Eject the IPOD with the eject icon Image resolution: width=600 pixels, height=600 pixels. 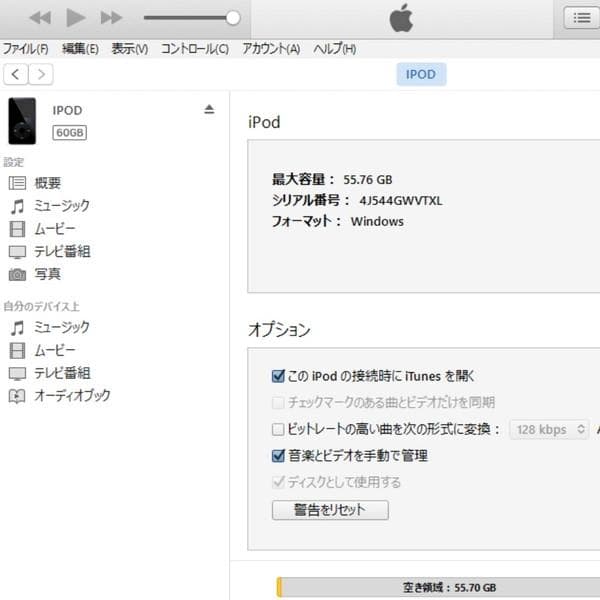pos(209,109)
